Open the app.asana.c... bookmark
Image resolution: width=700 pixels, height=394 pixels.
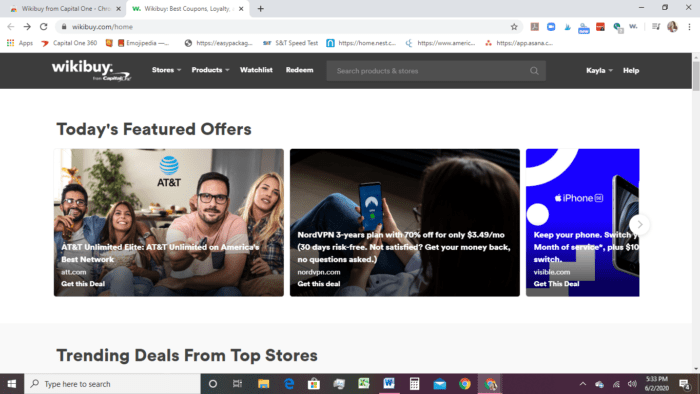coord(520,43)
